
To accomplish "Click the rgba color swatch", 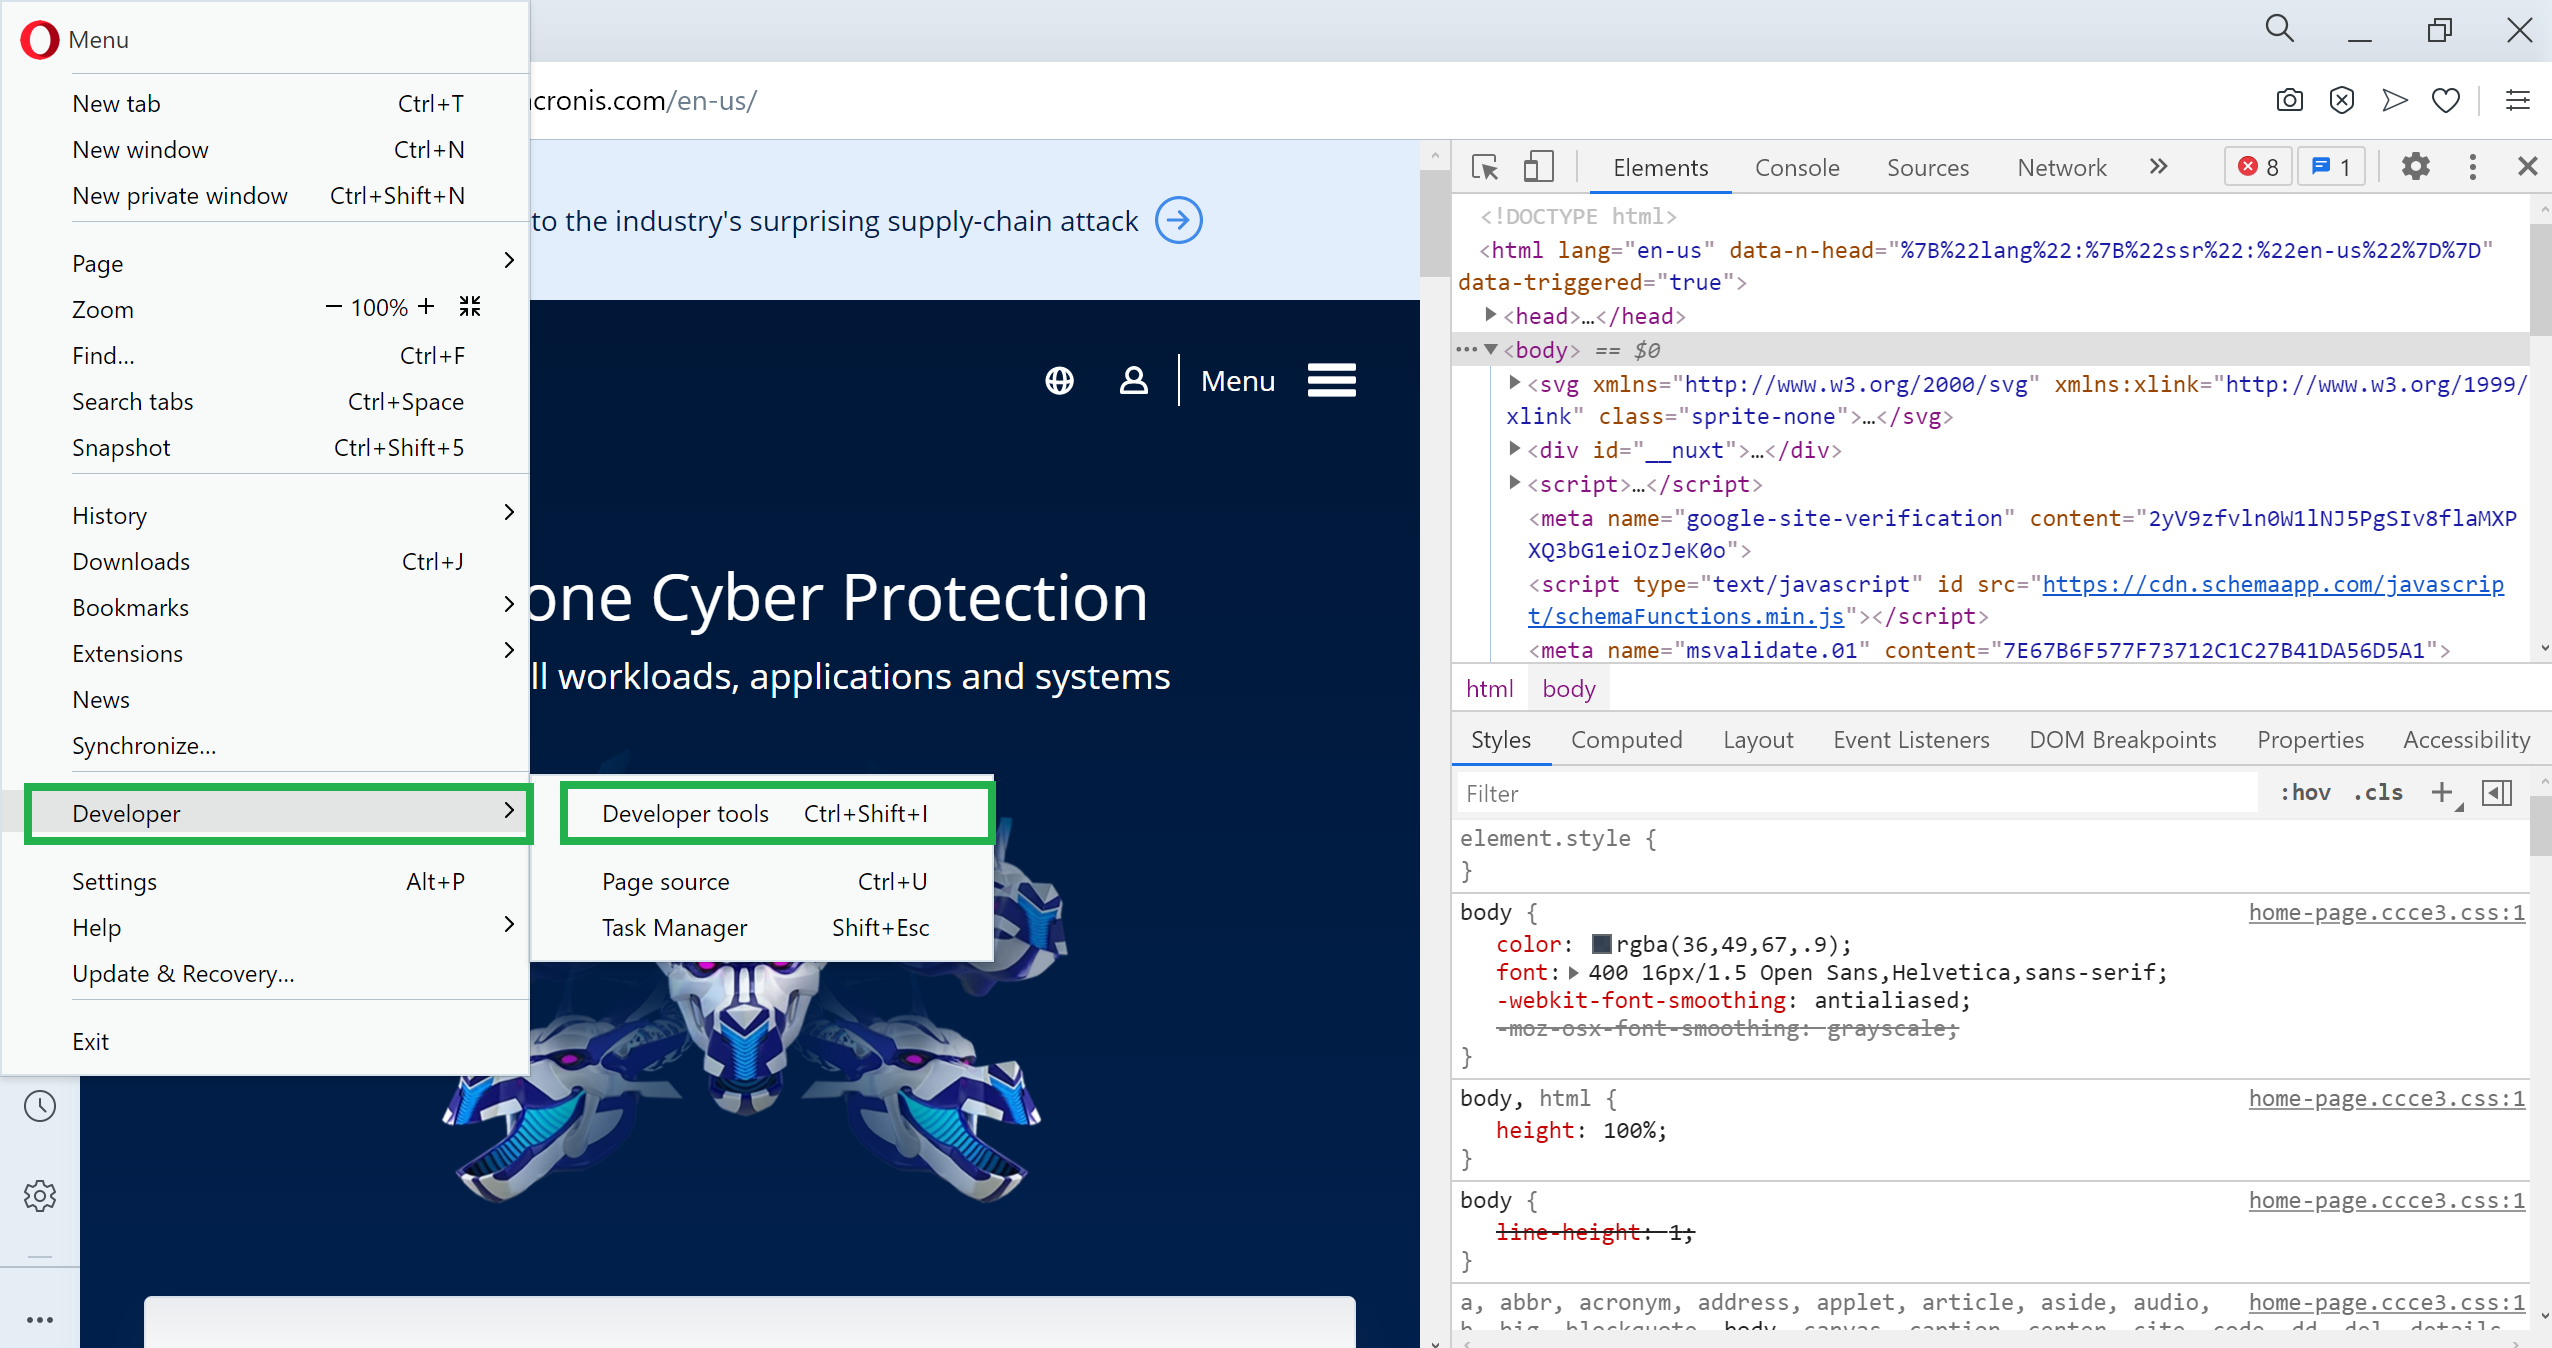I will (x=1601, y=944).
